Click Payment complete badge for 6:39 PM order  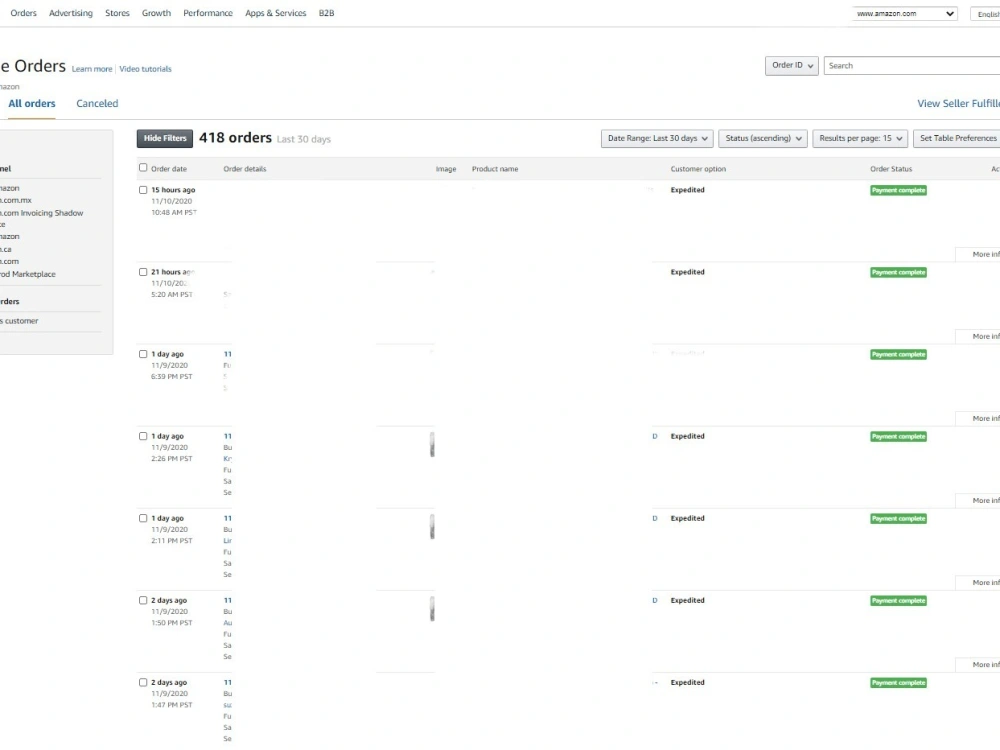899,355
